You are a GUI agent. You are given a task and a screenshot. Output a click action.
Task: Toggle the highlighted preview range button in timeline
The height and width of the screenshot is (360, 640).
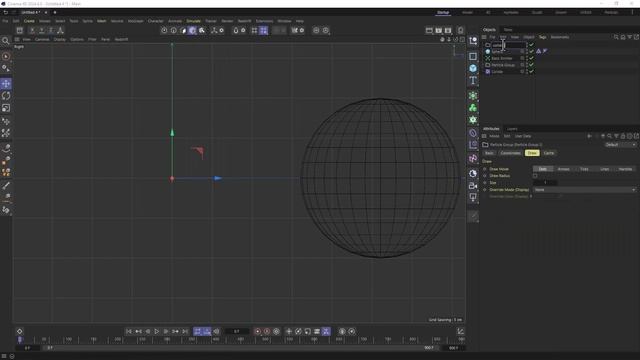[198, 331]
